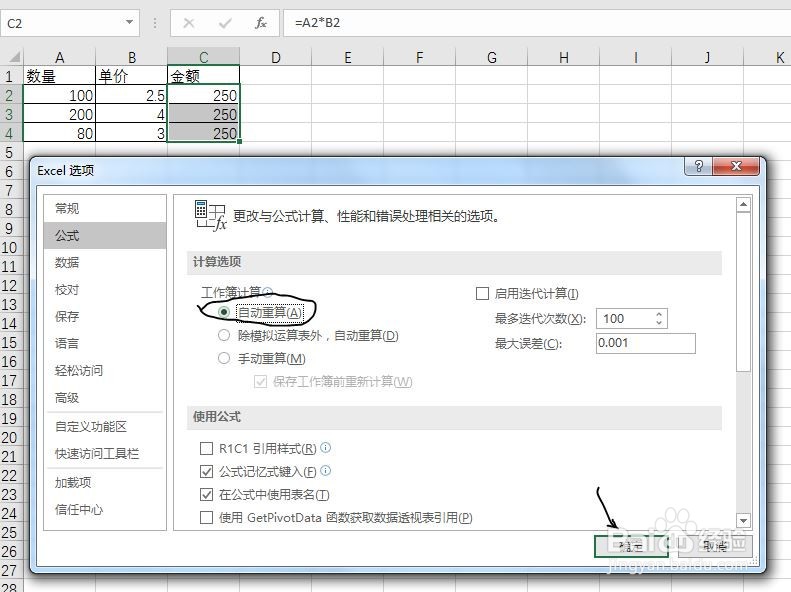Click cell A4 with value 80
791x592 pixels.
click(x=59, y=133)
